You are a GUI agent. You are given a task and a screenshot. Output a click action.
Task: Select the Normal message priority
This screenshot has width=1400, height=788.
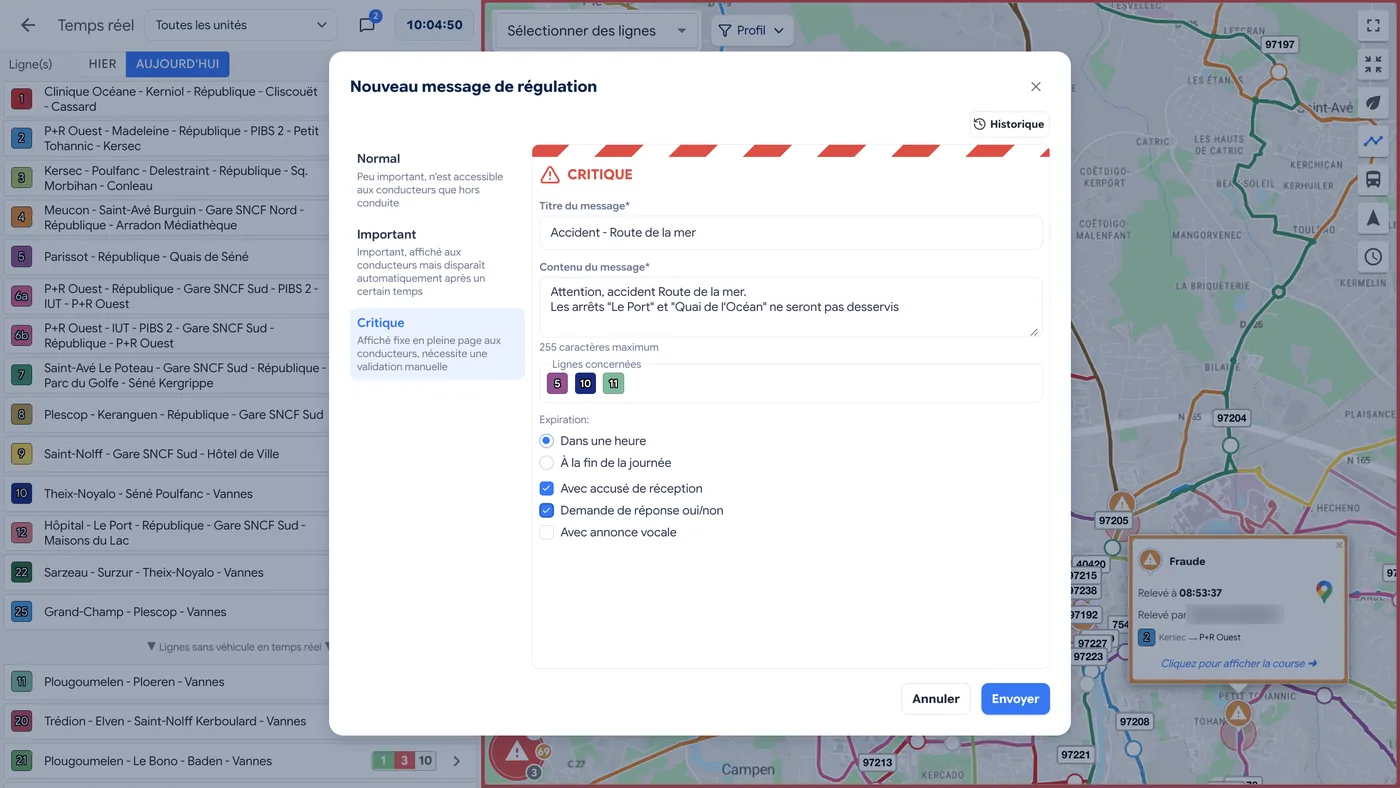pyautogui.click(x=437, y=180)
